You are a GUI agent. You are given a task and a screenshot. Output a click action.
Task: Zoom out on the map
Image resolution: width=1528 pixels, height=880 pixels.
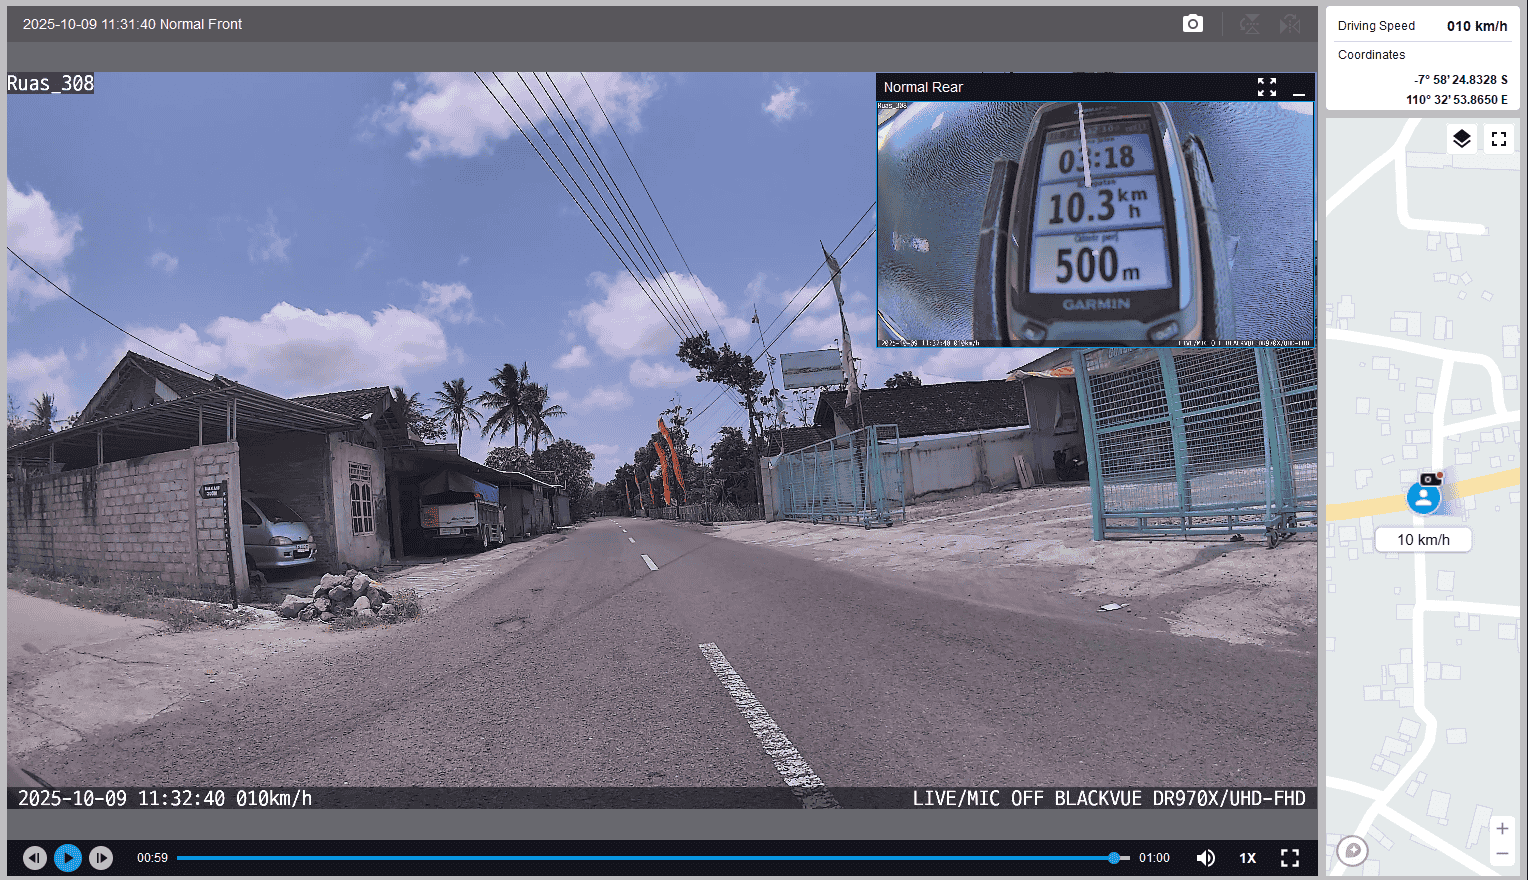click(1501, 854)
